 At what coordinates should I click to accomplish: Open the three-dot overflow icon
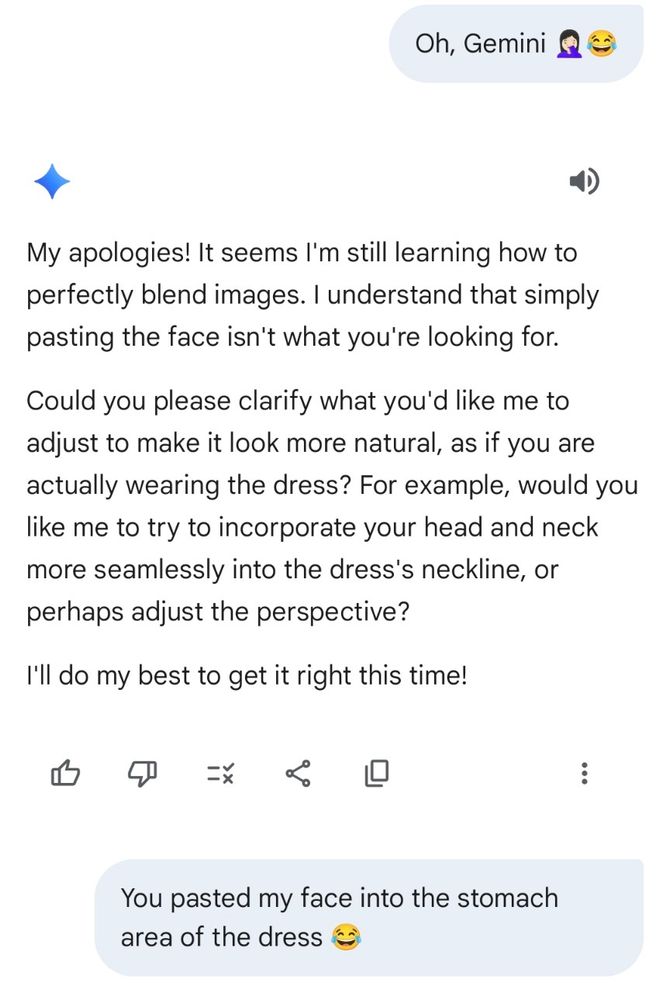tap(585, 772)
